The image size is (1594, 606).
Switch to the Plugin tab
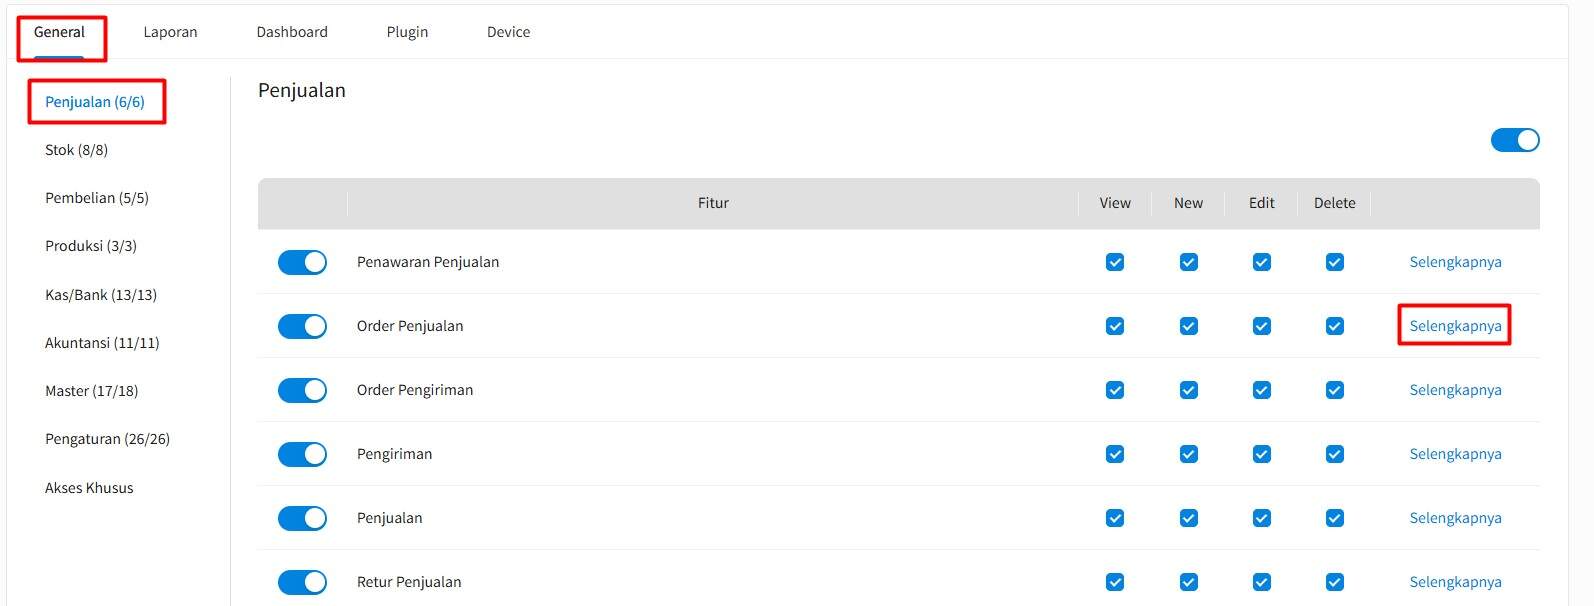click(406, 31)
